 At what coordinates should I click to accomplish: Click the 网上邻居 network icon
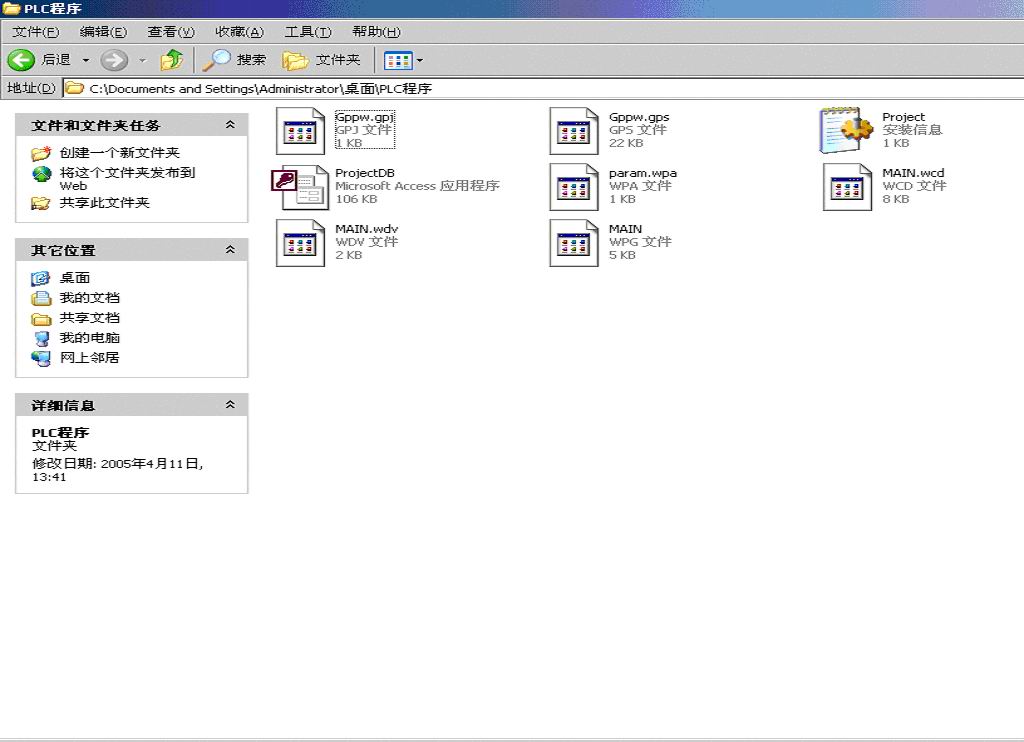point(41,359)
